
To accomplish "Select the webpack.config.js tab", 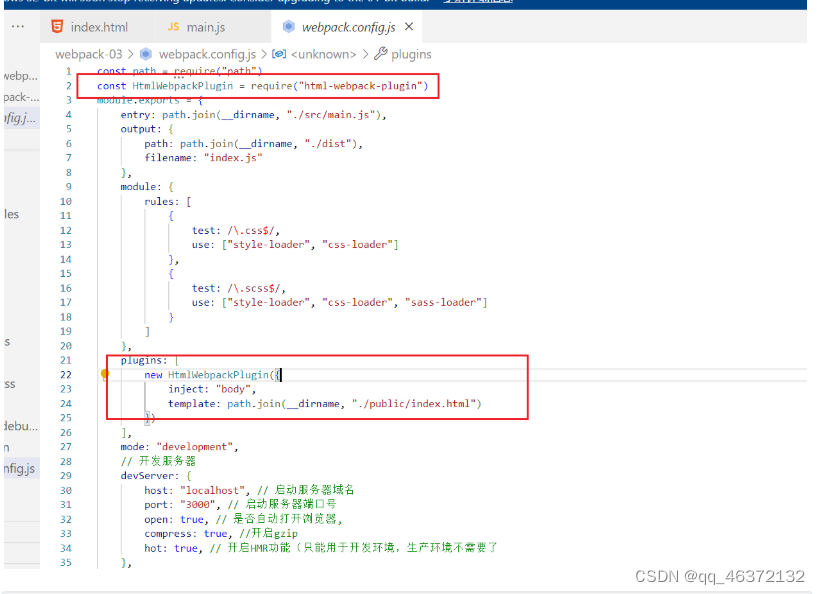I will coord(346,27).
